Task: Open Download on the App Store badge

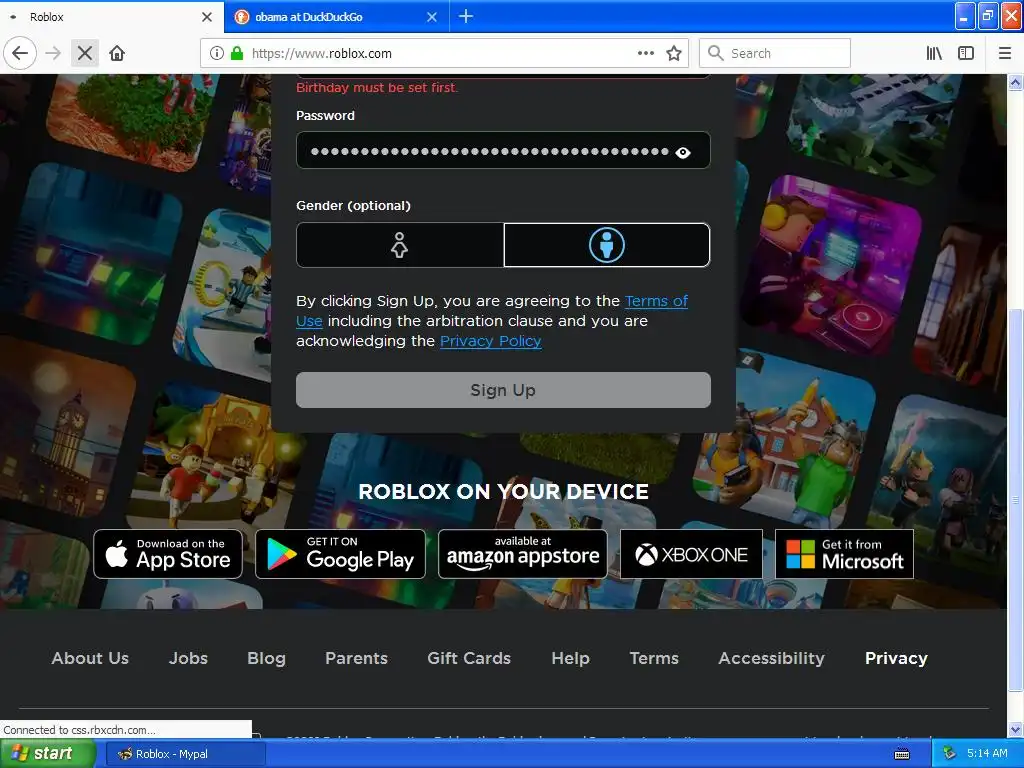Action: click(168, 554)
